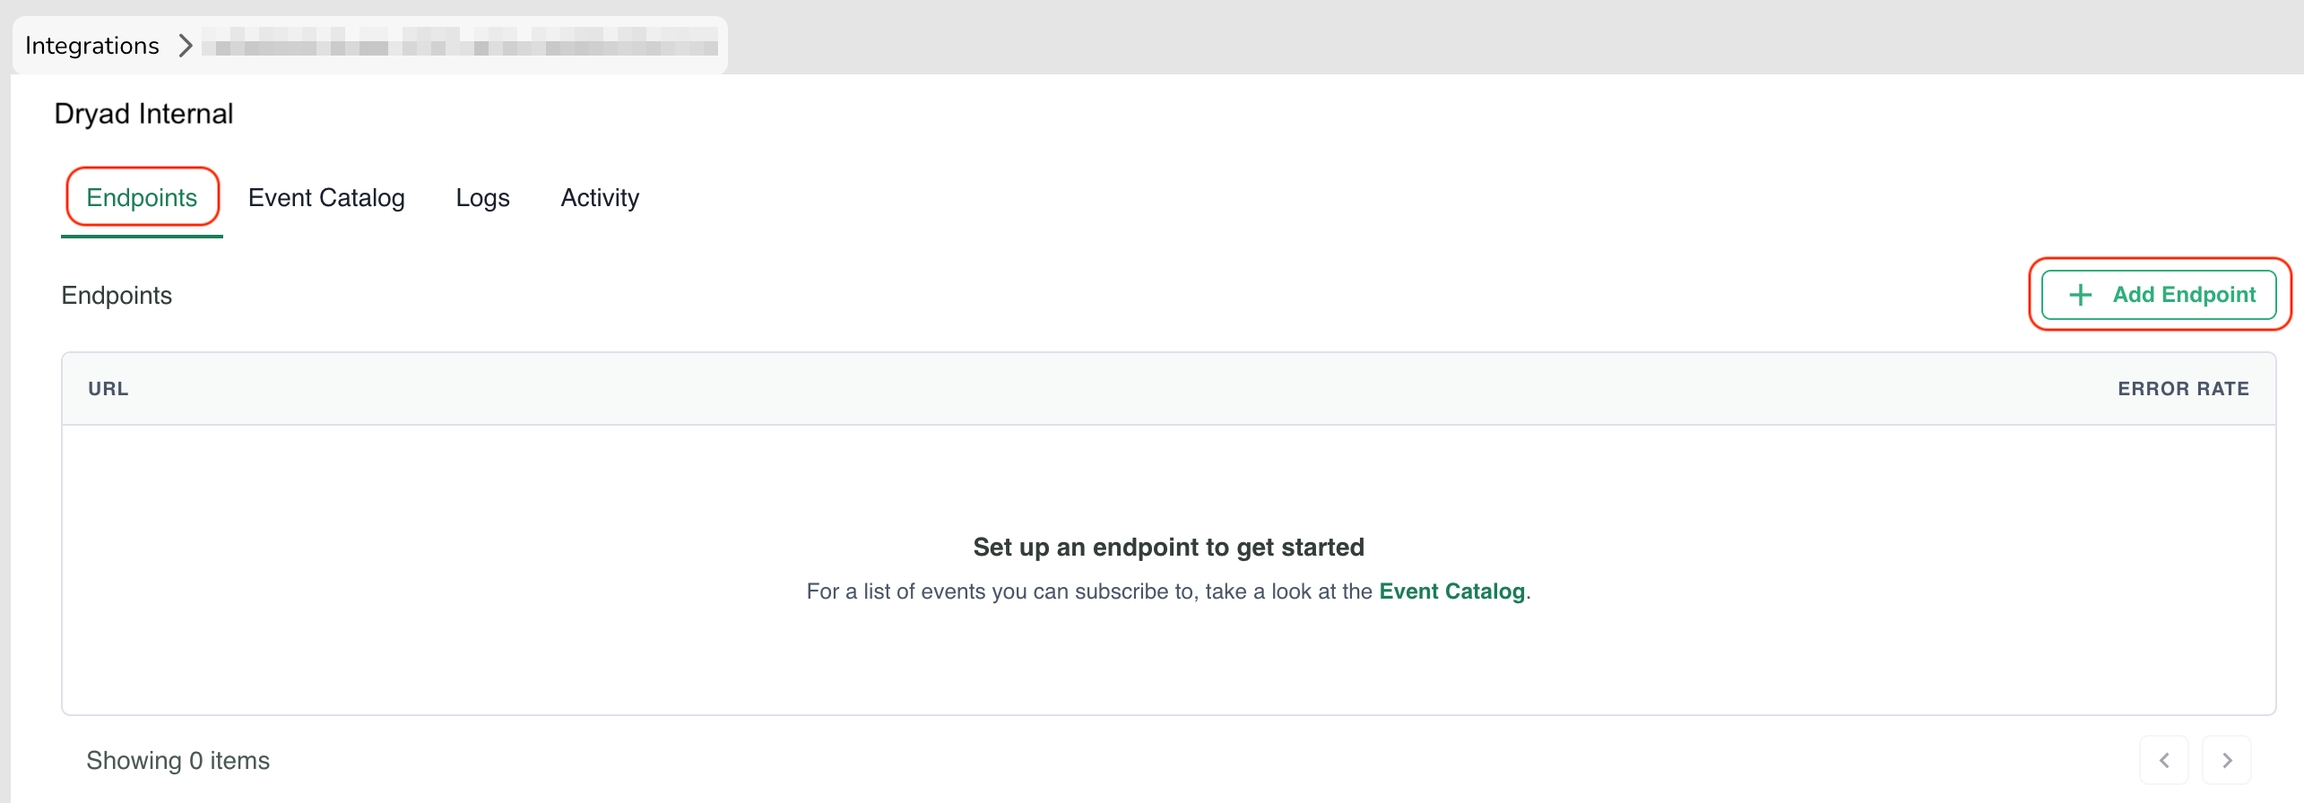Image resolution: width=2304 pixels, height=803 pixels.
Task: Click "Set up an endpoint to get started" heading
Action: (1168, 547)
